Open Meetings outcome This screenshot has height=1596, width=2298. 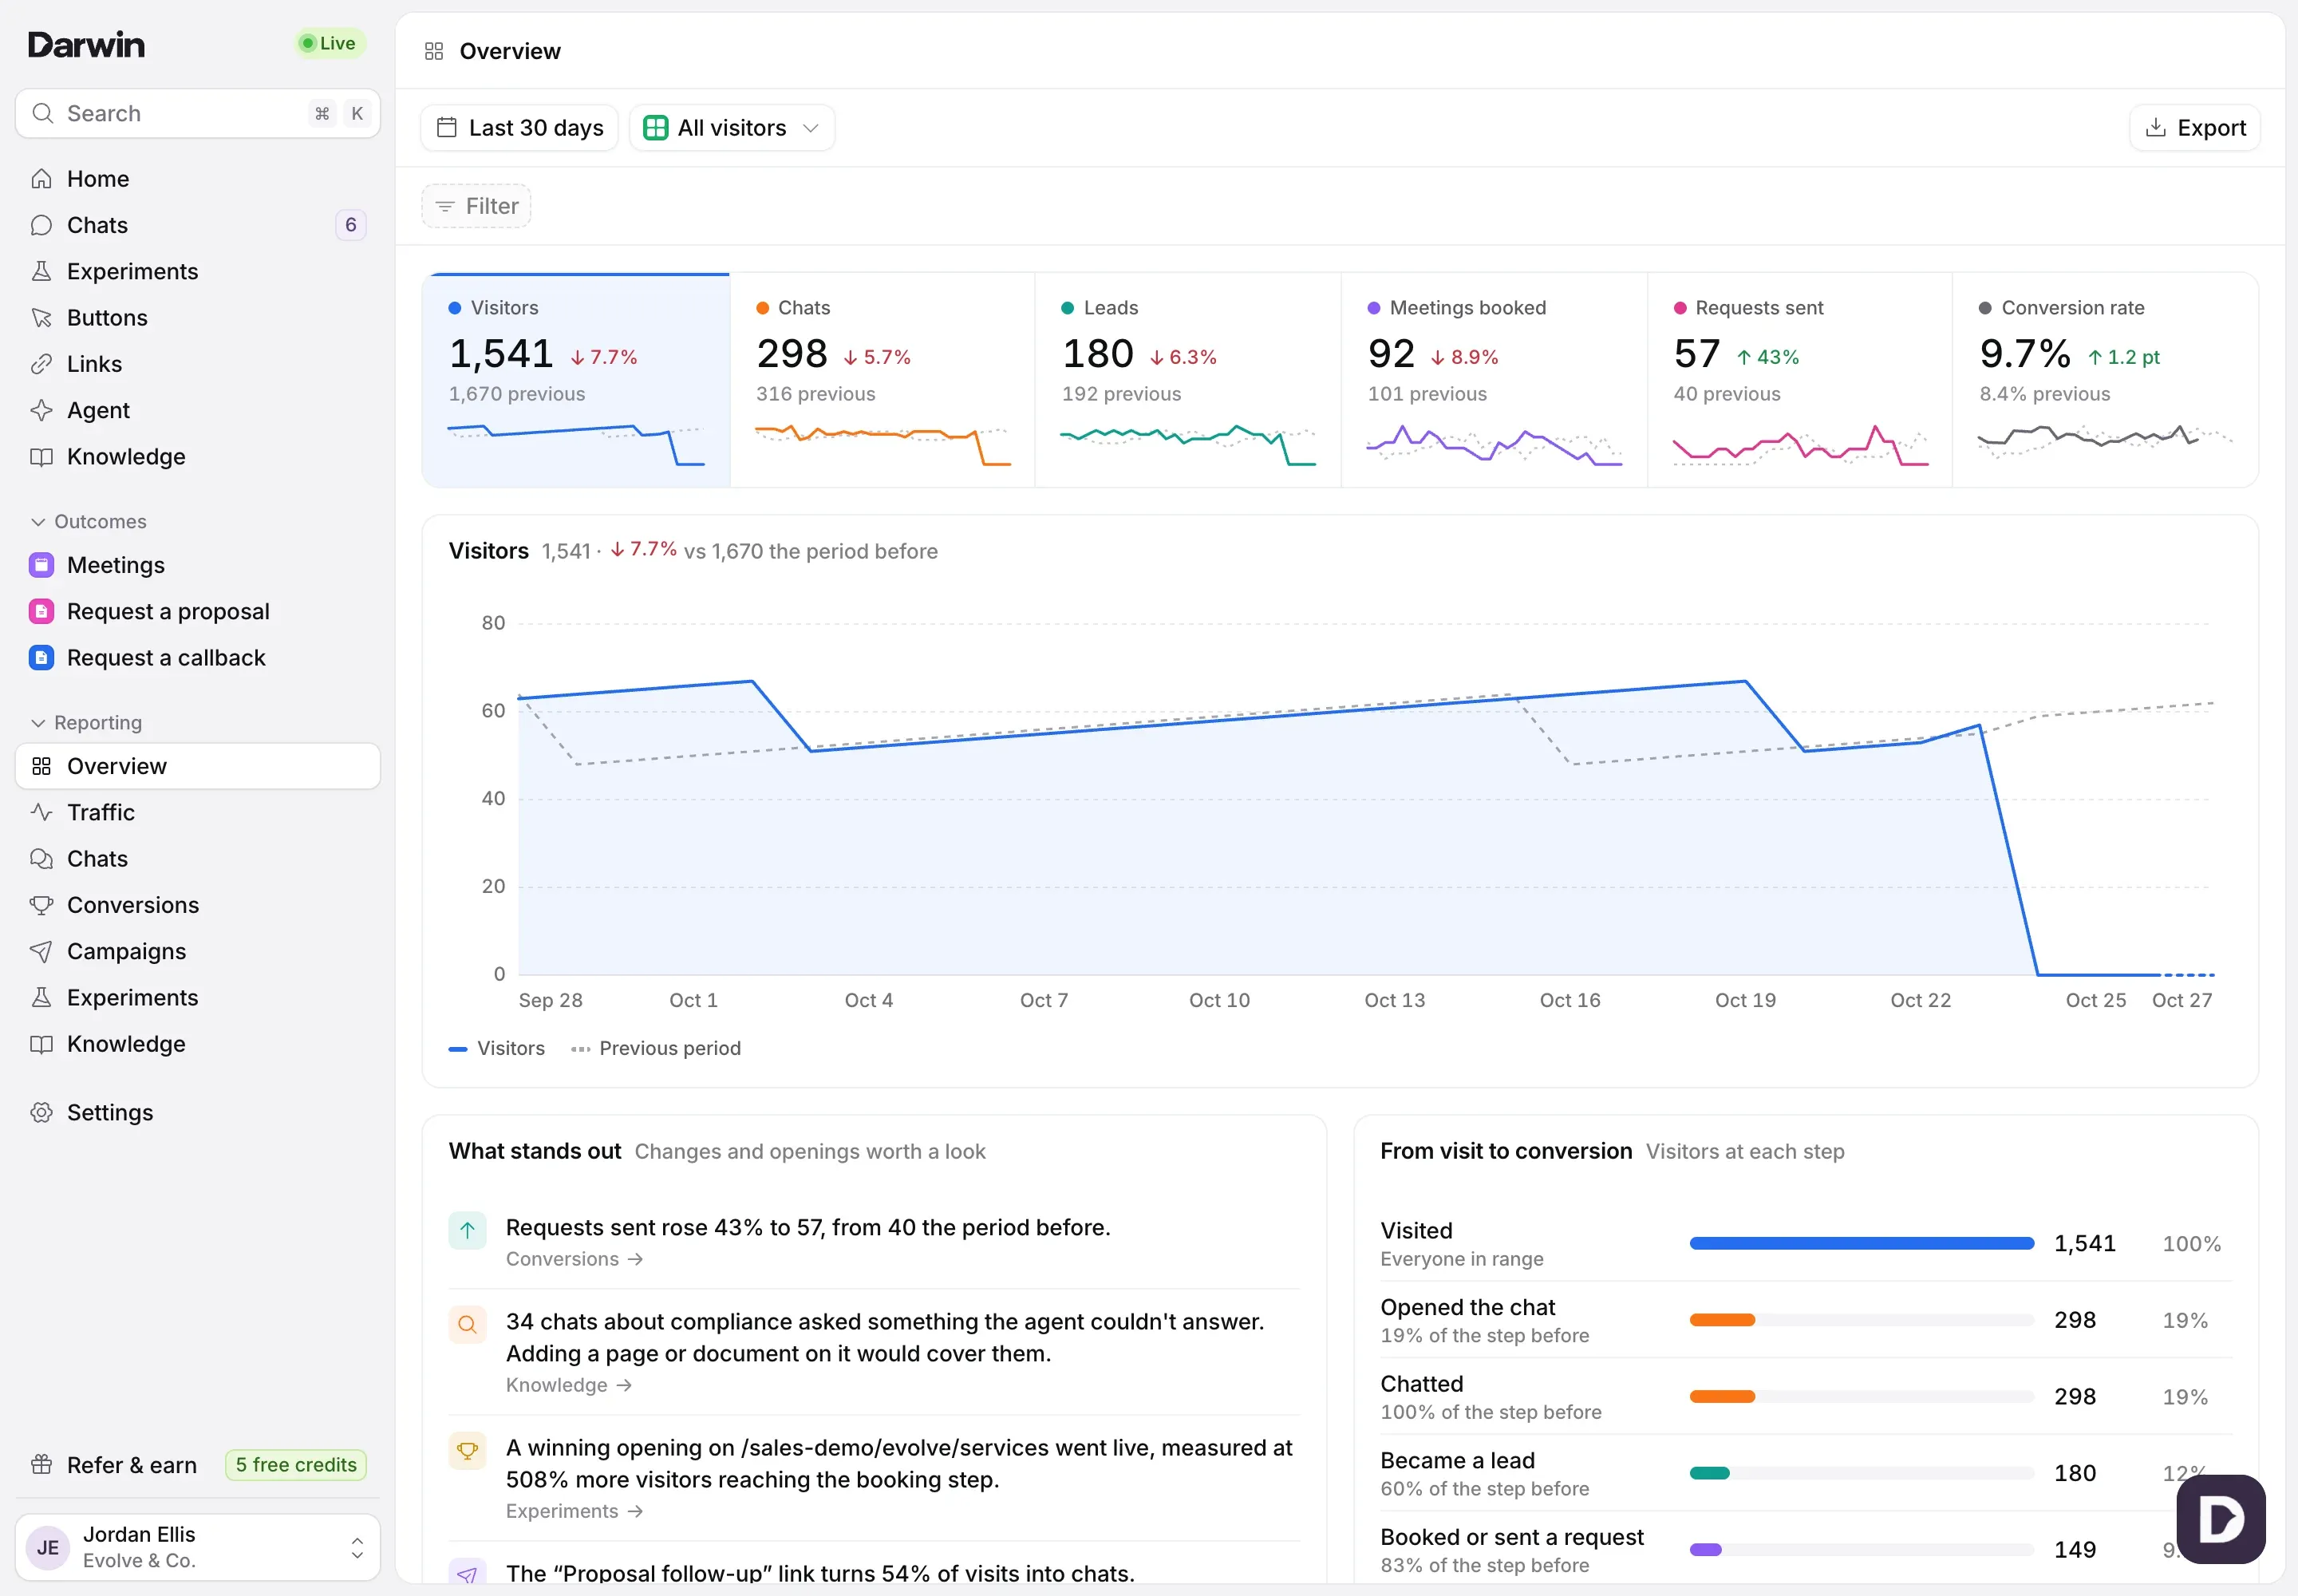[x=197, y=565]
